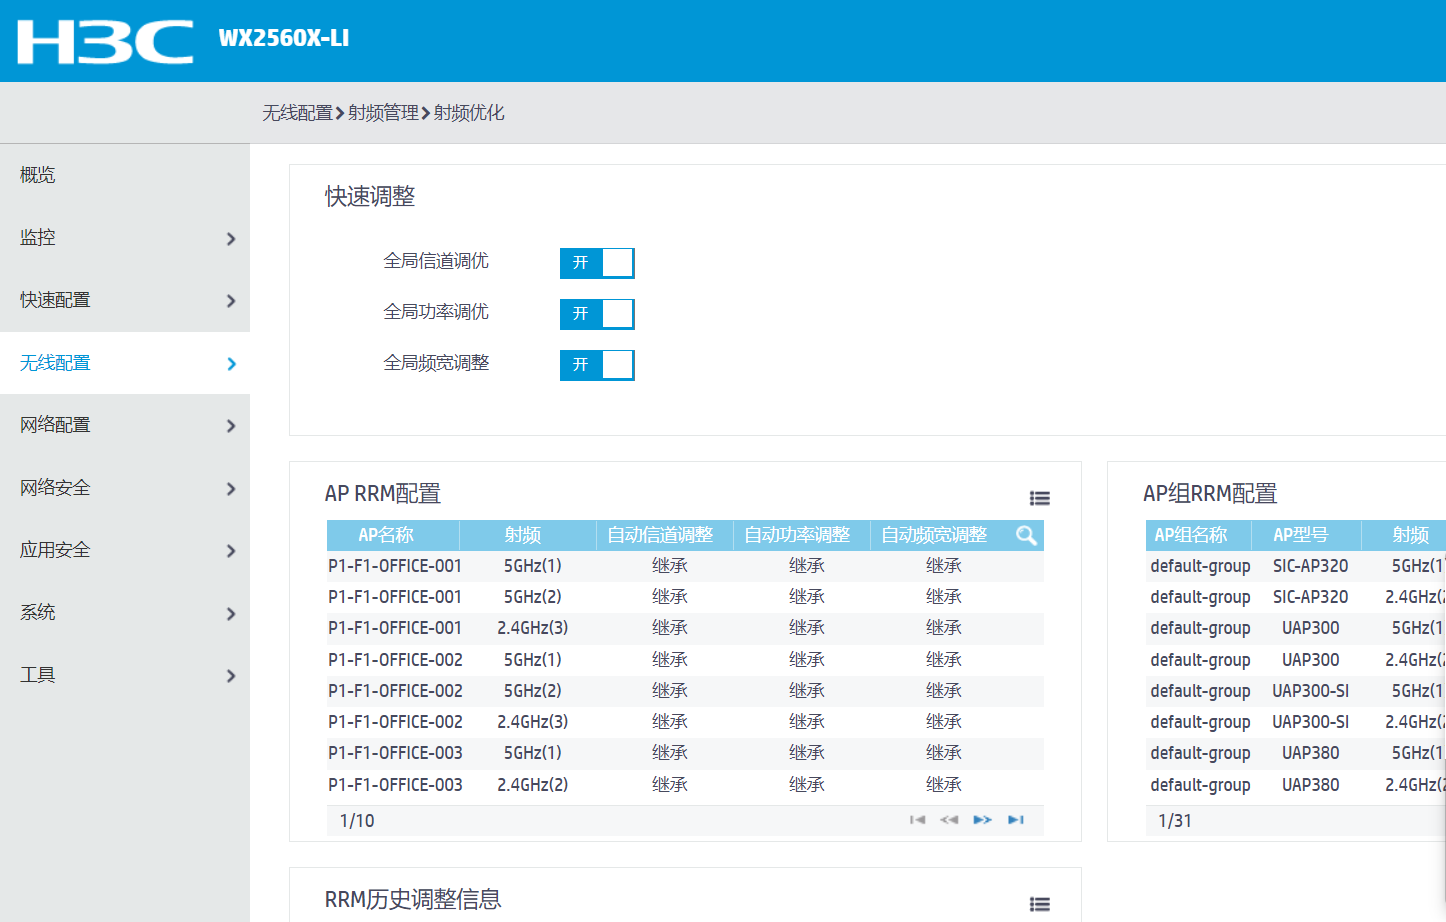The image size is (1446, 922).
Task: Expand the 系统 sidebar section
Action: pos(124,613)
